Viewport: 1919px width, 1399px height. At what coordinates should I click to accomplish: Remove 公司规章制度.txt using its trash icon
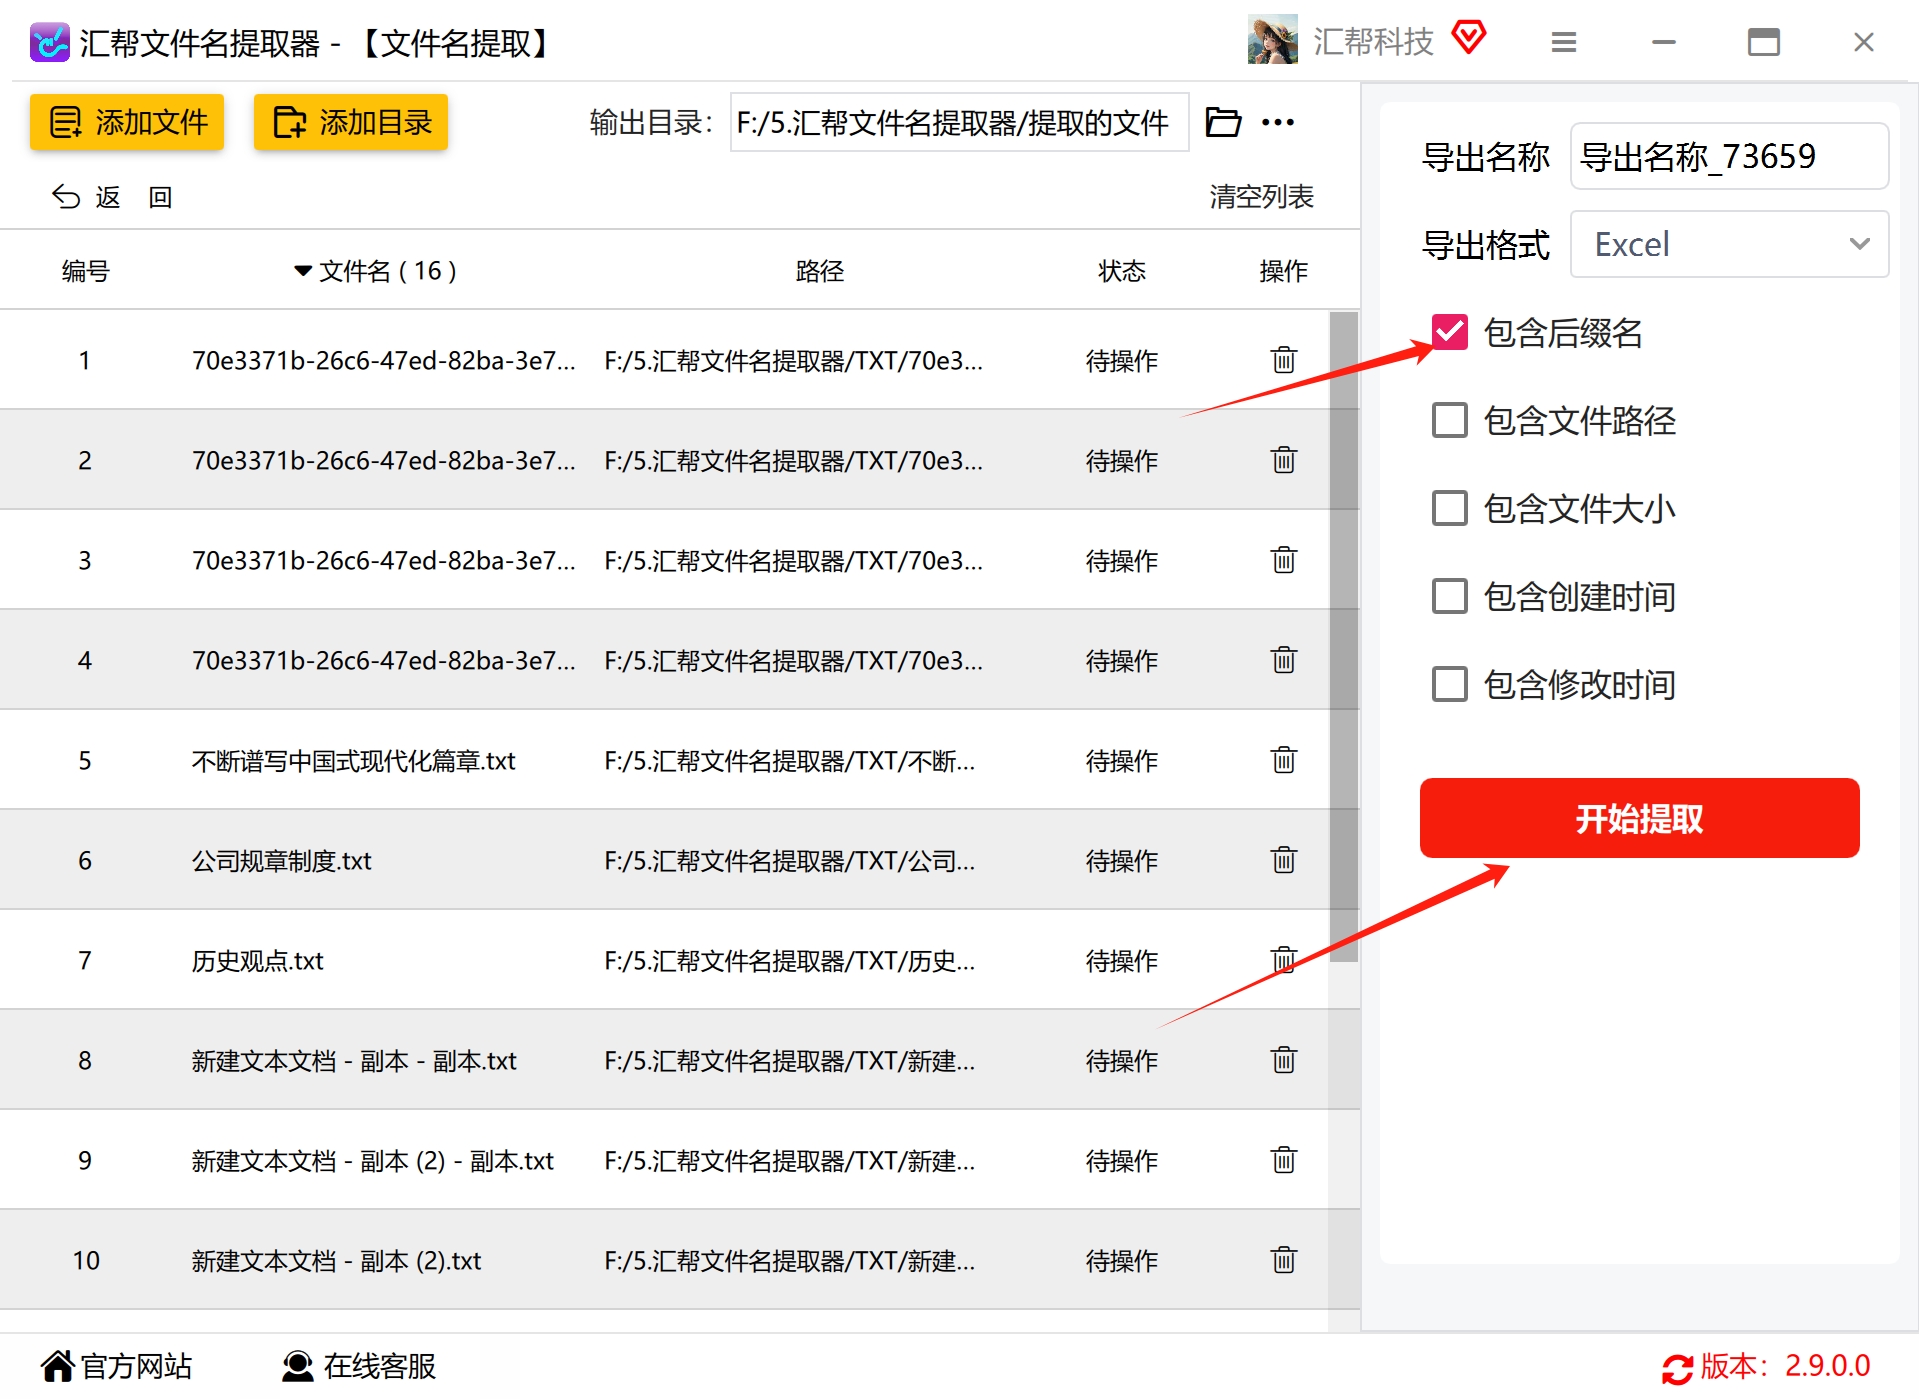click(1284, 859)
